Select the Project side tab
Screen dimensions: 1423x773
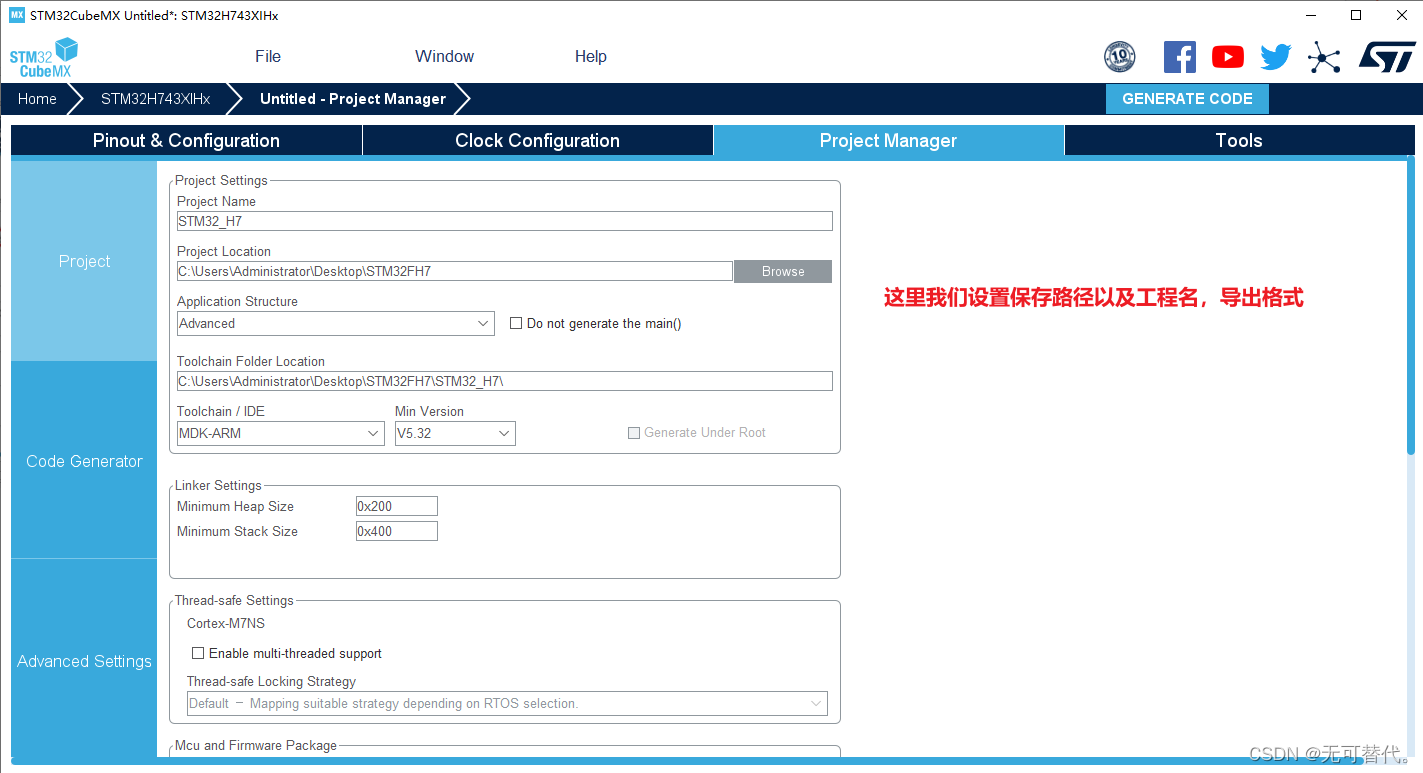pos(84,261)
